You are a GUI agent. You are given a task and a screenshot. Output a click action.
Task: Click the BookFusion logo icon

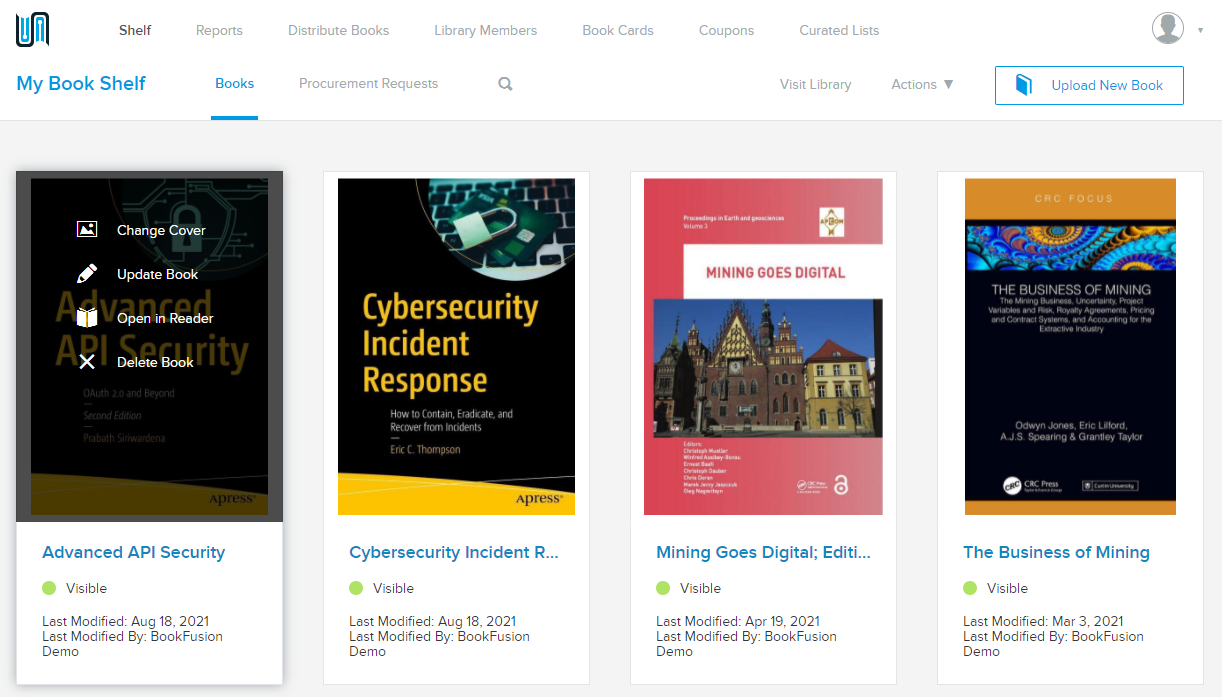(32, 29)
